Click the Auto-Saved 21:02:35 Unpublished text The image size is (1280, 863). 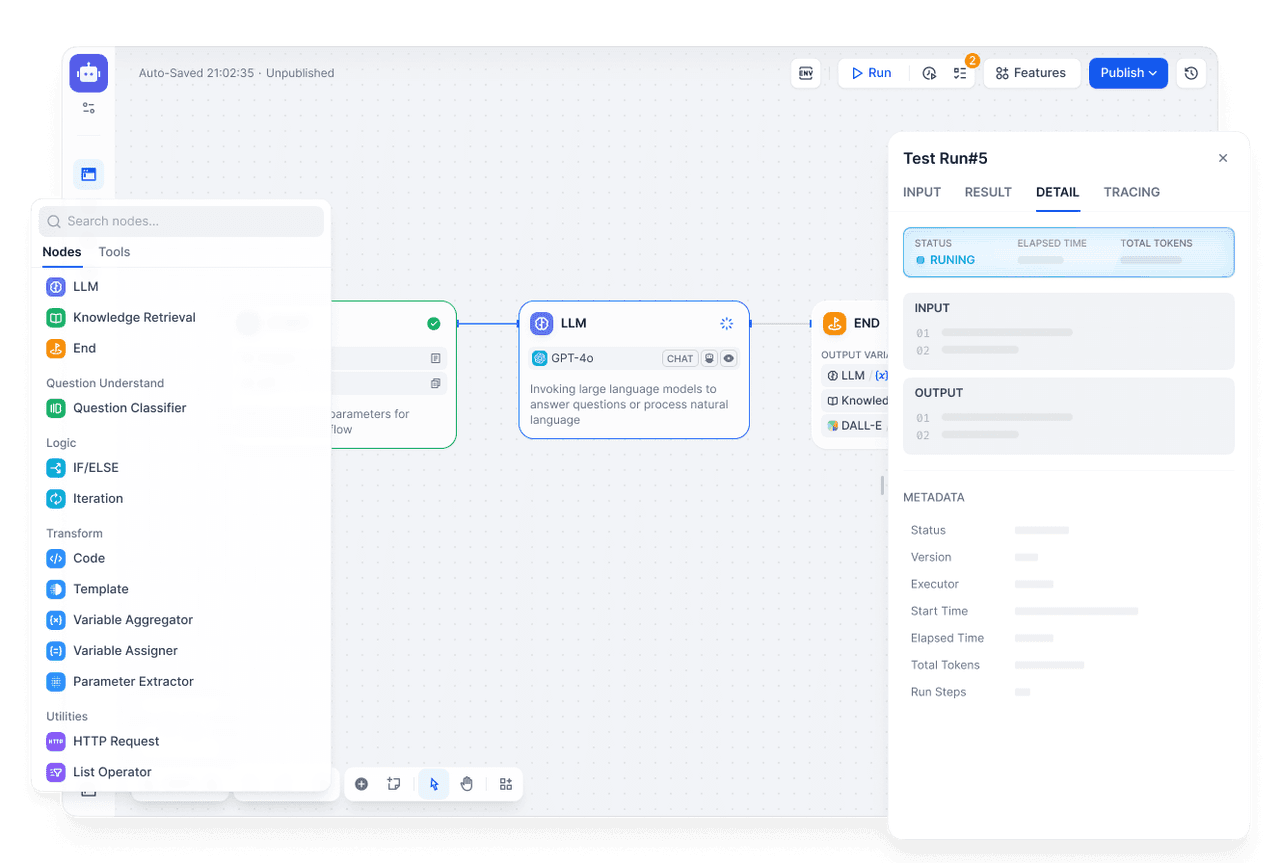pos(236,73)
